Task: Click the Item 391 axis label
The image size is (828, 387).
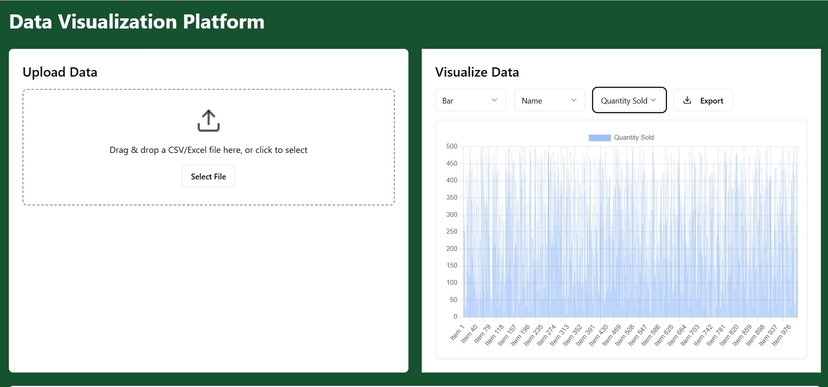Action: pyautogui.click(x=585, y=334)
